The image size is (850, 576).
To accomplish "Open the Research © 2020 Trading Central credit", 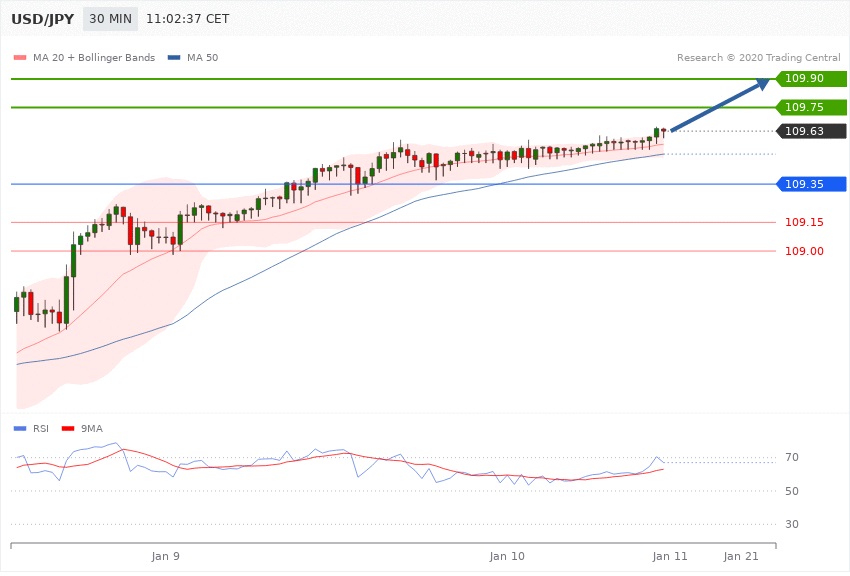I will (758, 58).
